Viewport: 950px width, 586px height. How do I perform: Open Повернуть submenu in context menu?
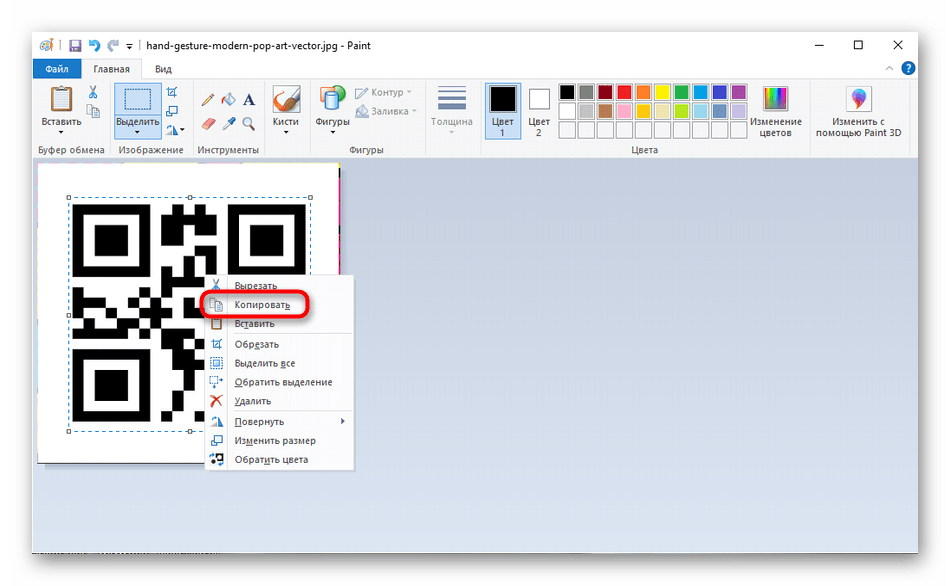279,421
